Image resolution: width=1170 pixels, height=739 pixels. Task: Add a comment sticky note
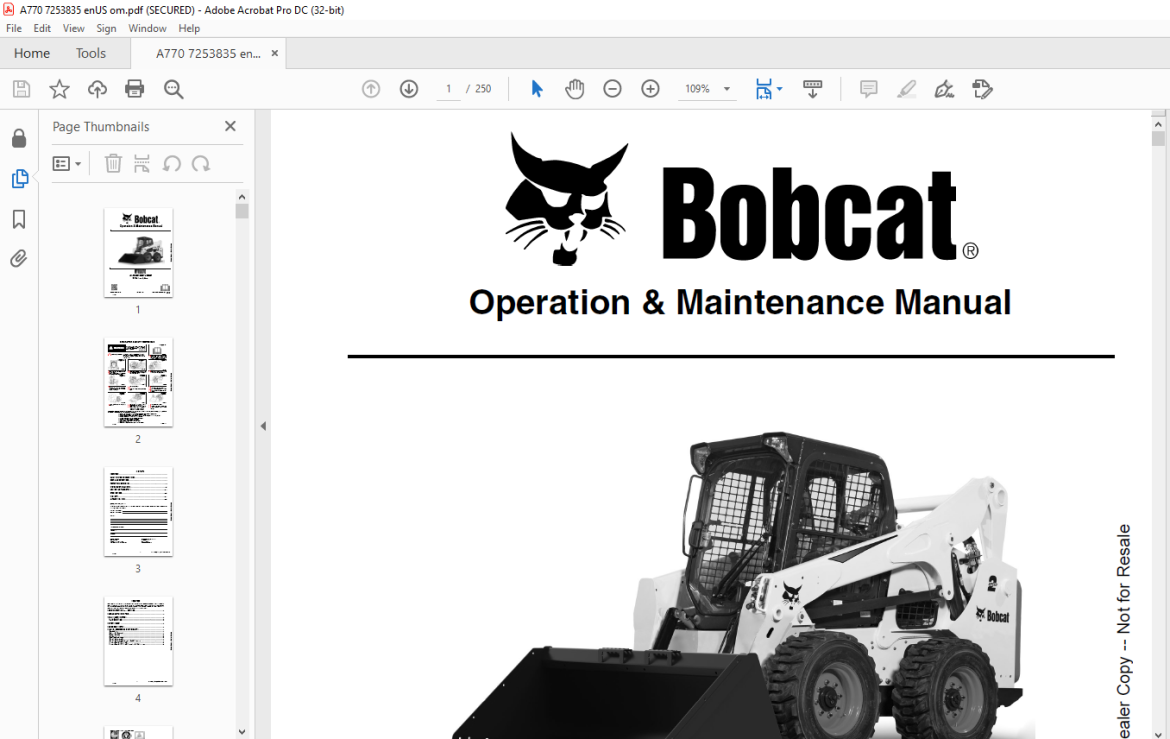coord(869,89)
